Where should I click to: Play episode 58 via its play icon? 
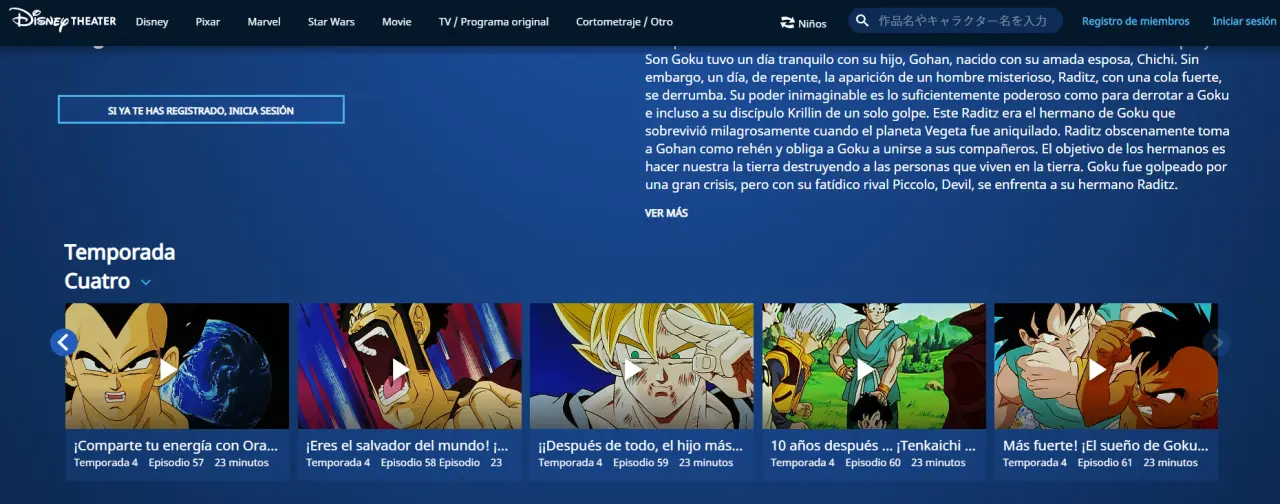401,369
